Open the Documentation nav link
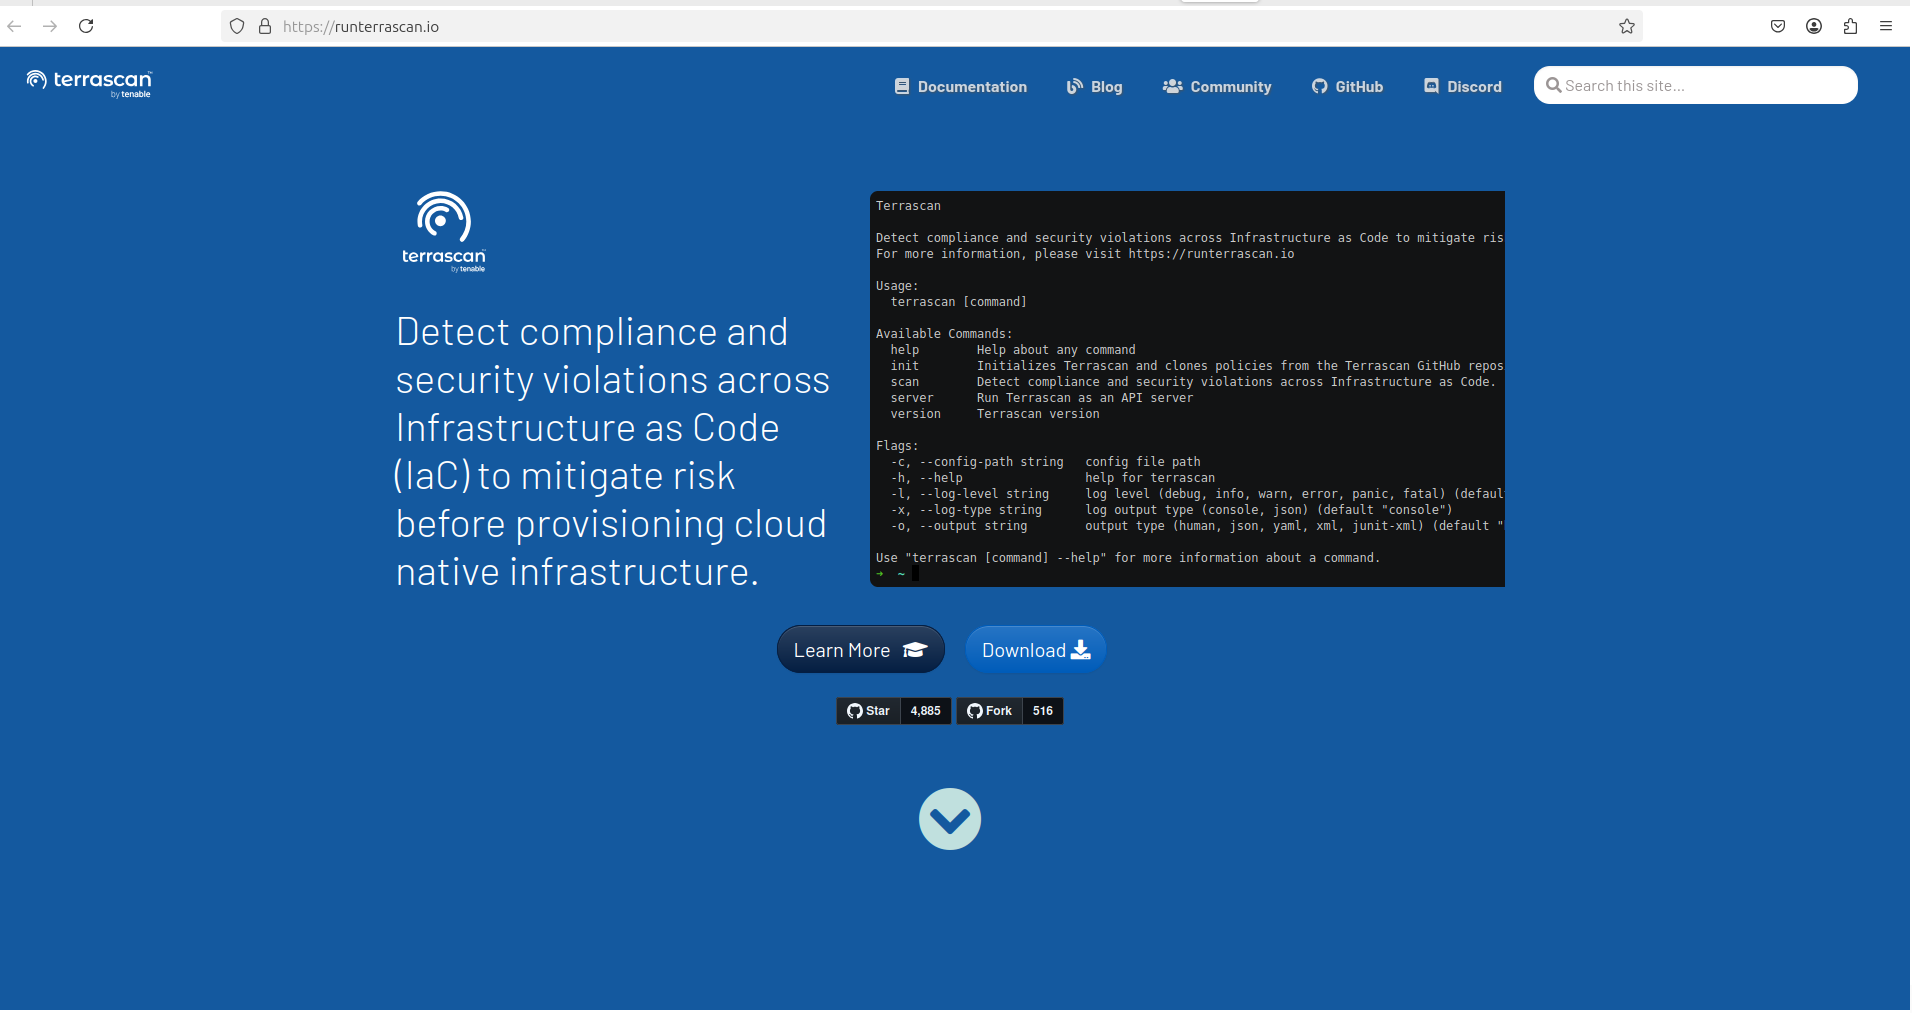 pyautogui.click(x=961, y=87)
